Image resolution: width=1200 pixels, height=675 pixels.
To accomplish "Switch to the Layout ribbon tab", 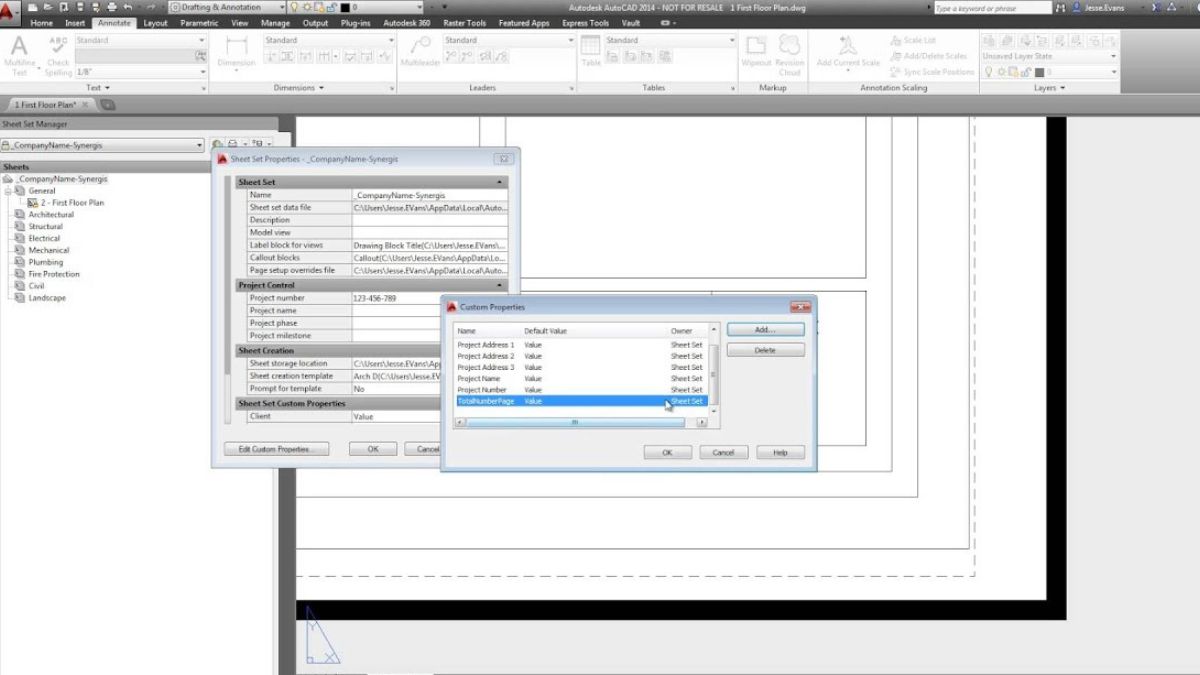I will (x=156, y=23).
